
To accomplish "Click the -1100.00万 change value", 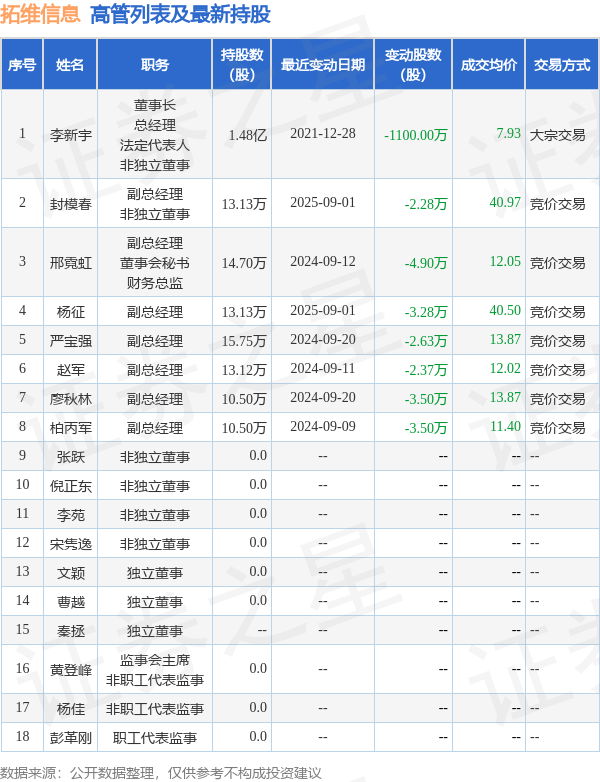I will coord(415,135).
